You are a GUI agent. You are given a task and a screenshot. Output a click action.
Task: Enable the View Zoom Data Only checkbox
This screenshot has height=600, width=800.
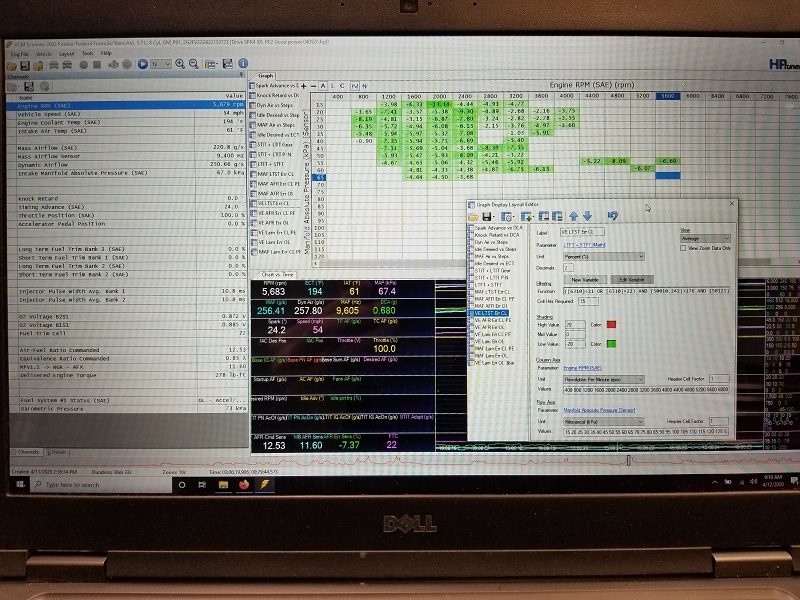[x=683, y=248]
